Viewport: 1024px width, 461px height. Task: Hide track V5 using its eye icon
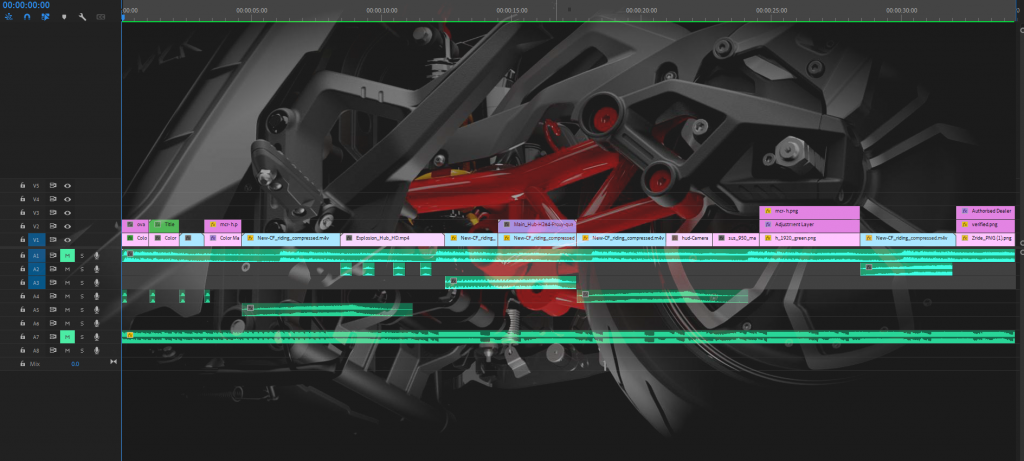pyautogui.click(x=67, y=186)
